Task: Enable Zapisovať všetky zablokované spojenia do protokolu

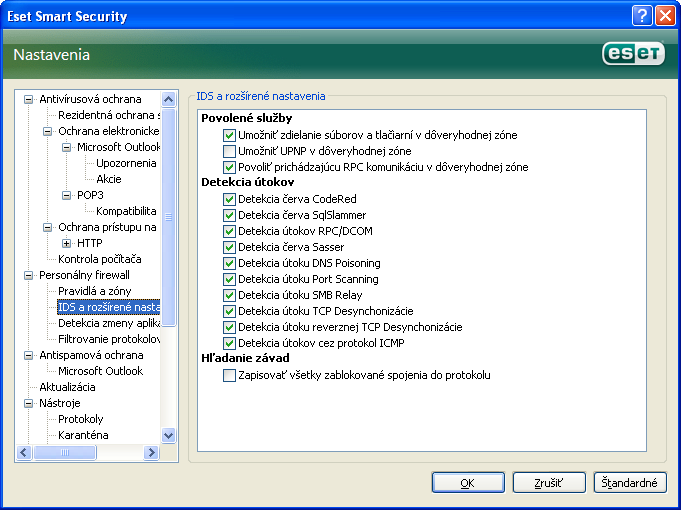Action: coord(229,375)
